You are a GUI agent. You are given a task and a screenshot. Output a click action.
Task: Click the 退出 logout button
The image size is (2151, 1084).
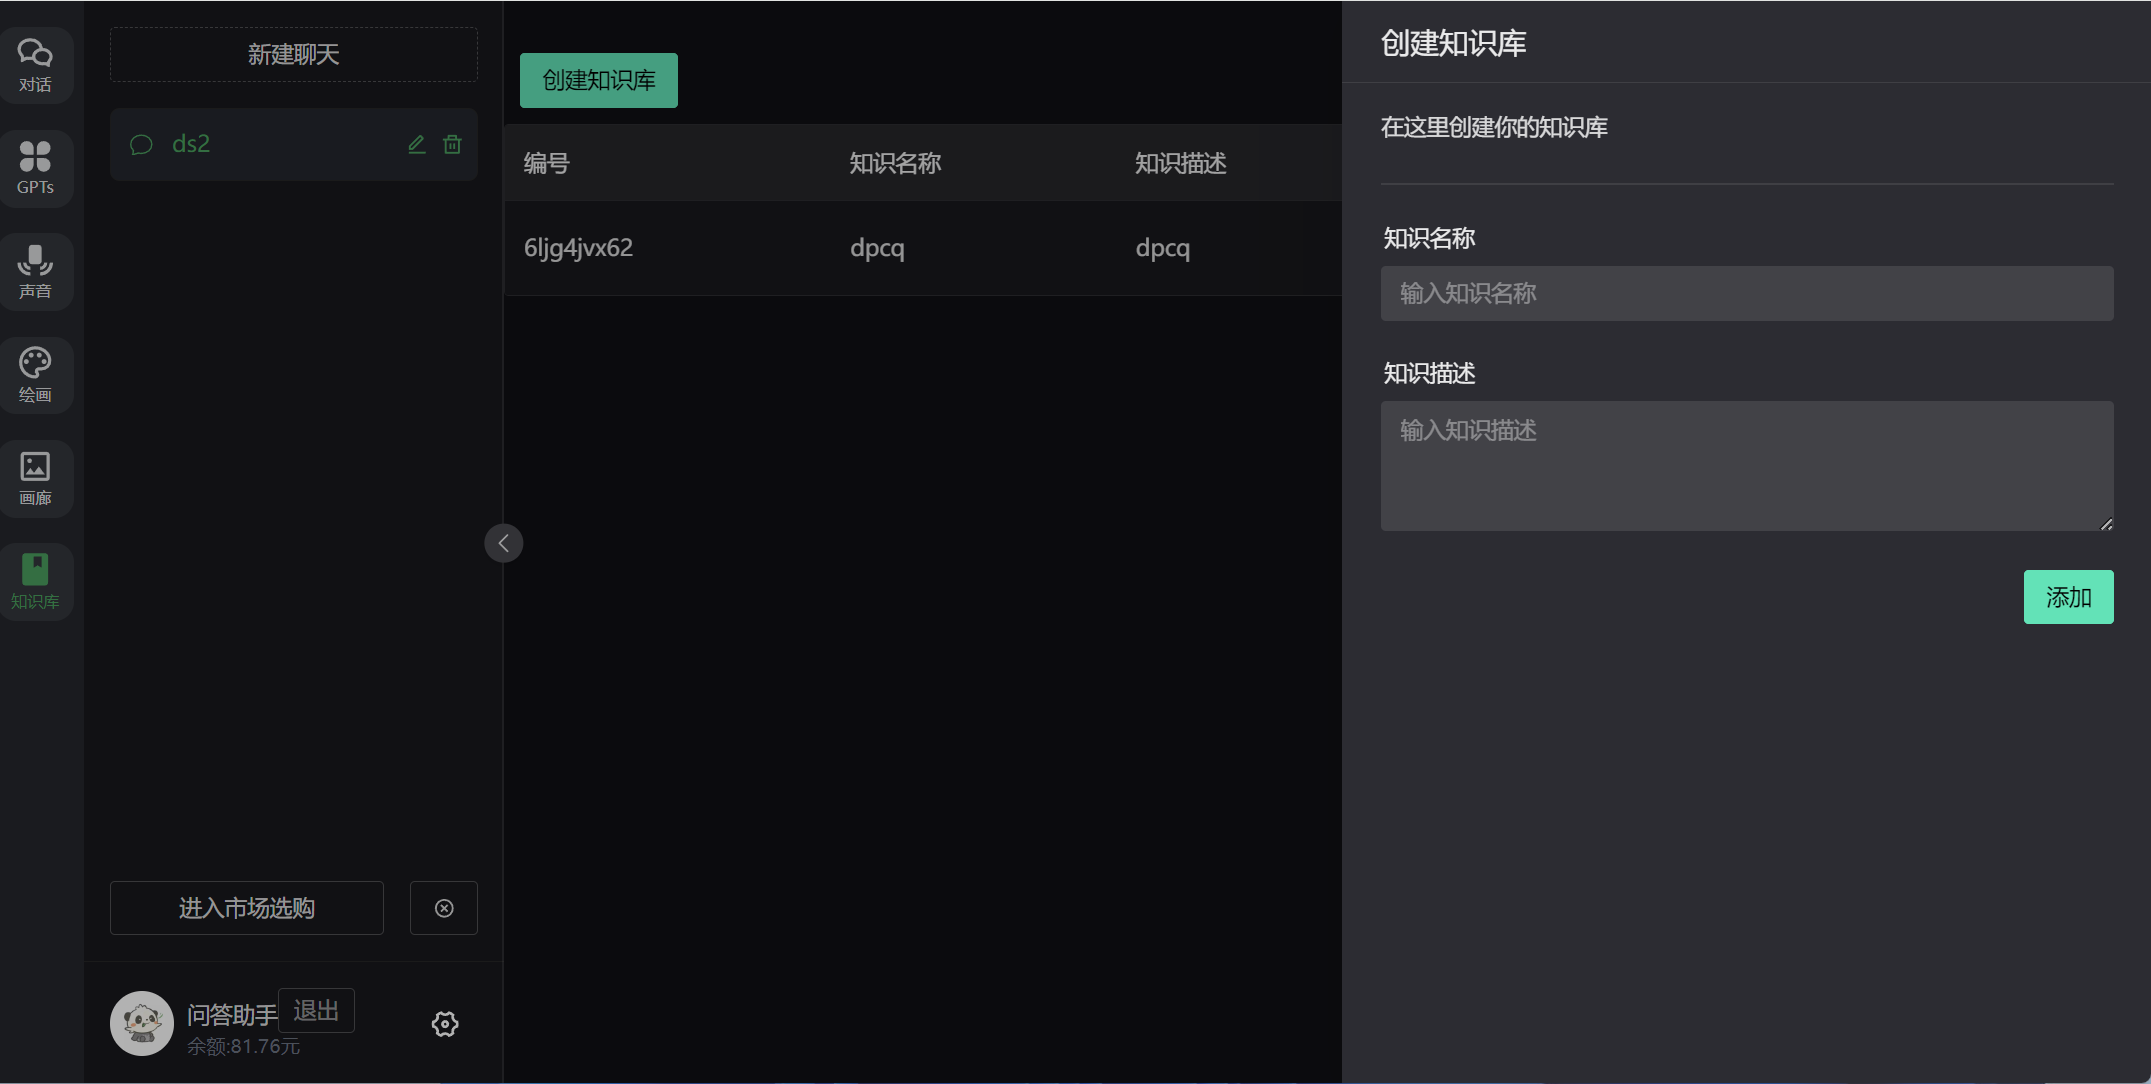(316, 1011)
